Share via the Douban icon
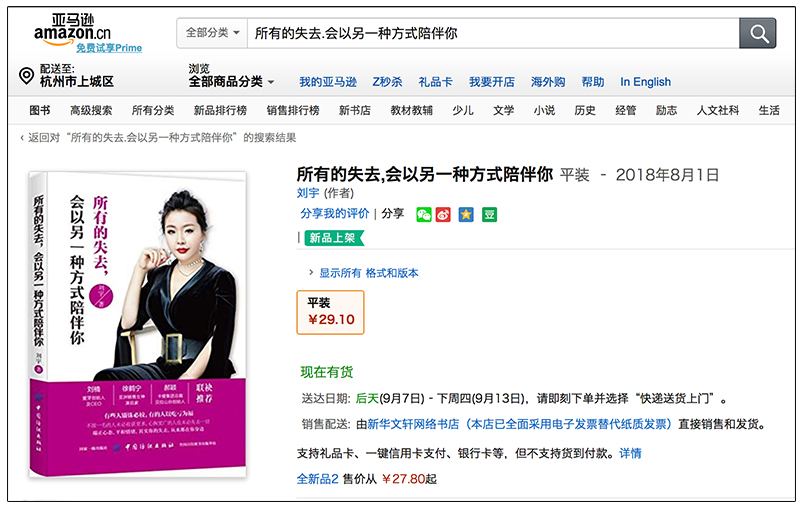The height and width of the screenshot is (510, 800). click(489, 215)
